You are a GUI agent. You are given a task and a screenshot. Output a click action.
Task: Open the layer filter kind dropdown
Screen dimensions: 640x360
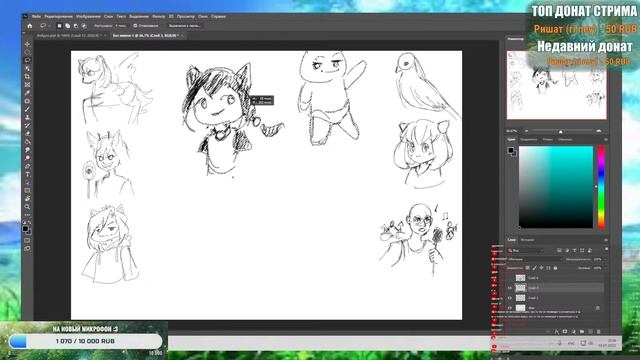[x=526, y=250]
